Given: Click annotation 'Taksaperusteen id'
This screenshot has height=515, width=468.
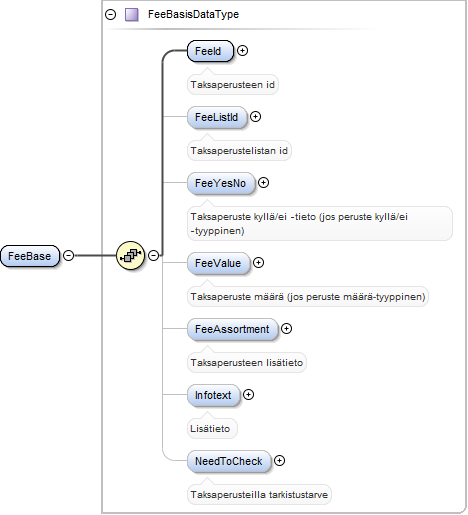Looking at the screenshot, I should [x=233, y=85].
